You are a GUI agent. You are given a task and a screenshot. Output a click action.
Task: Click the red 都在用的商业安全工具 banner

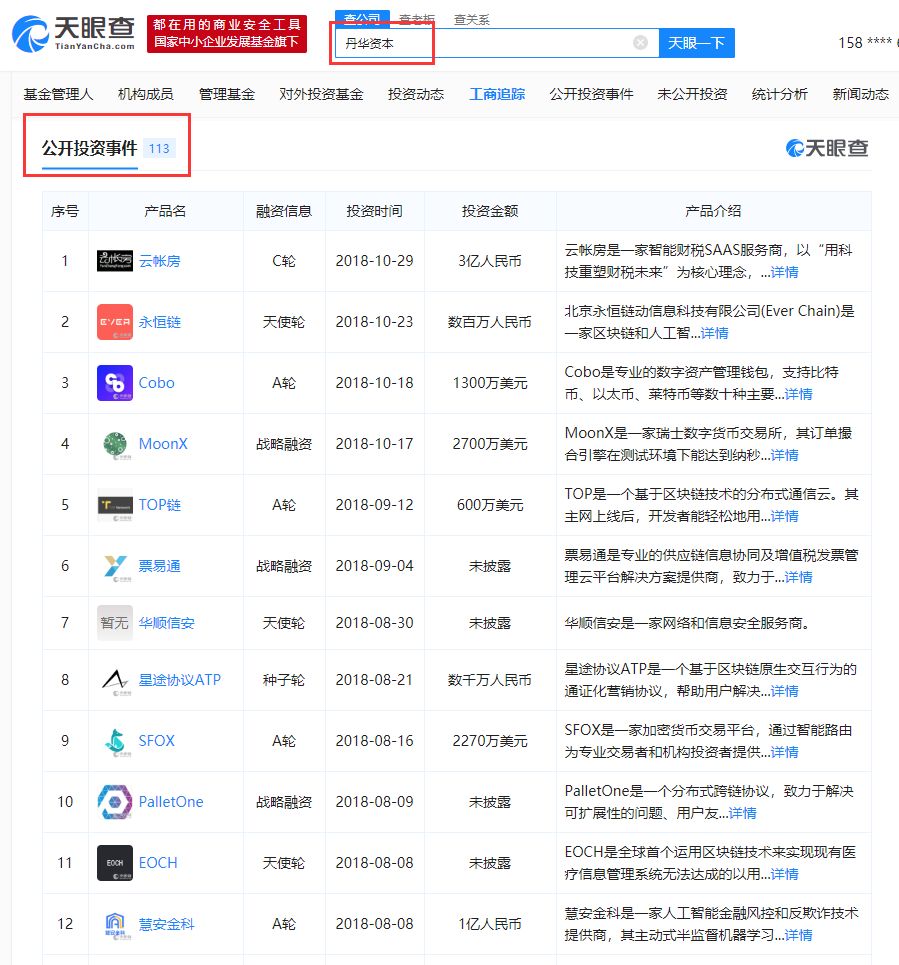226,34
